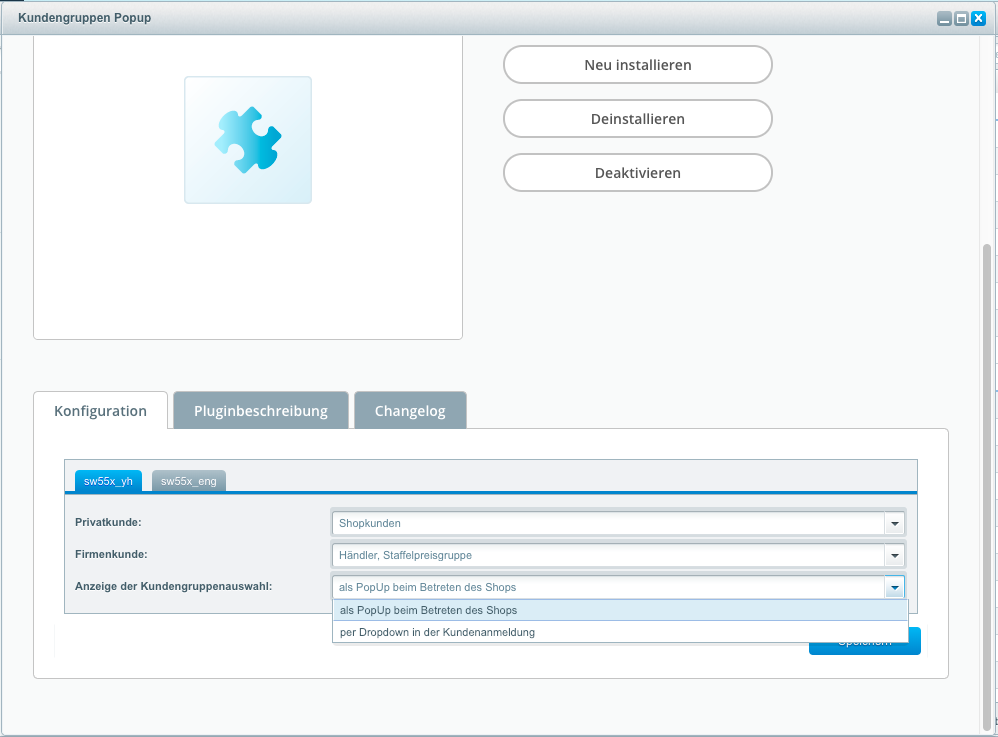The height and width of the screenshot is (737, 998).
Task: Deactivate plugin via Deaktivieren button
Action: (x=637, y=173)
